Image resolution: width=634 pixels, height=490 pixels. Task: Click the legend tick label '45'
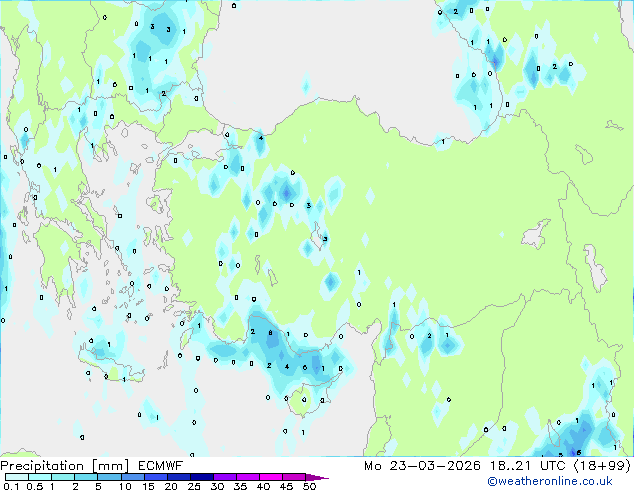point(286,486)
